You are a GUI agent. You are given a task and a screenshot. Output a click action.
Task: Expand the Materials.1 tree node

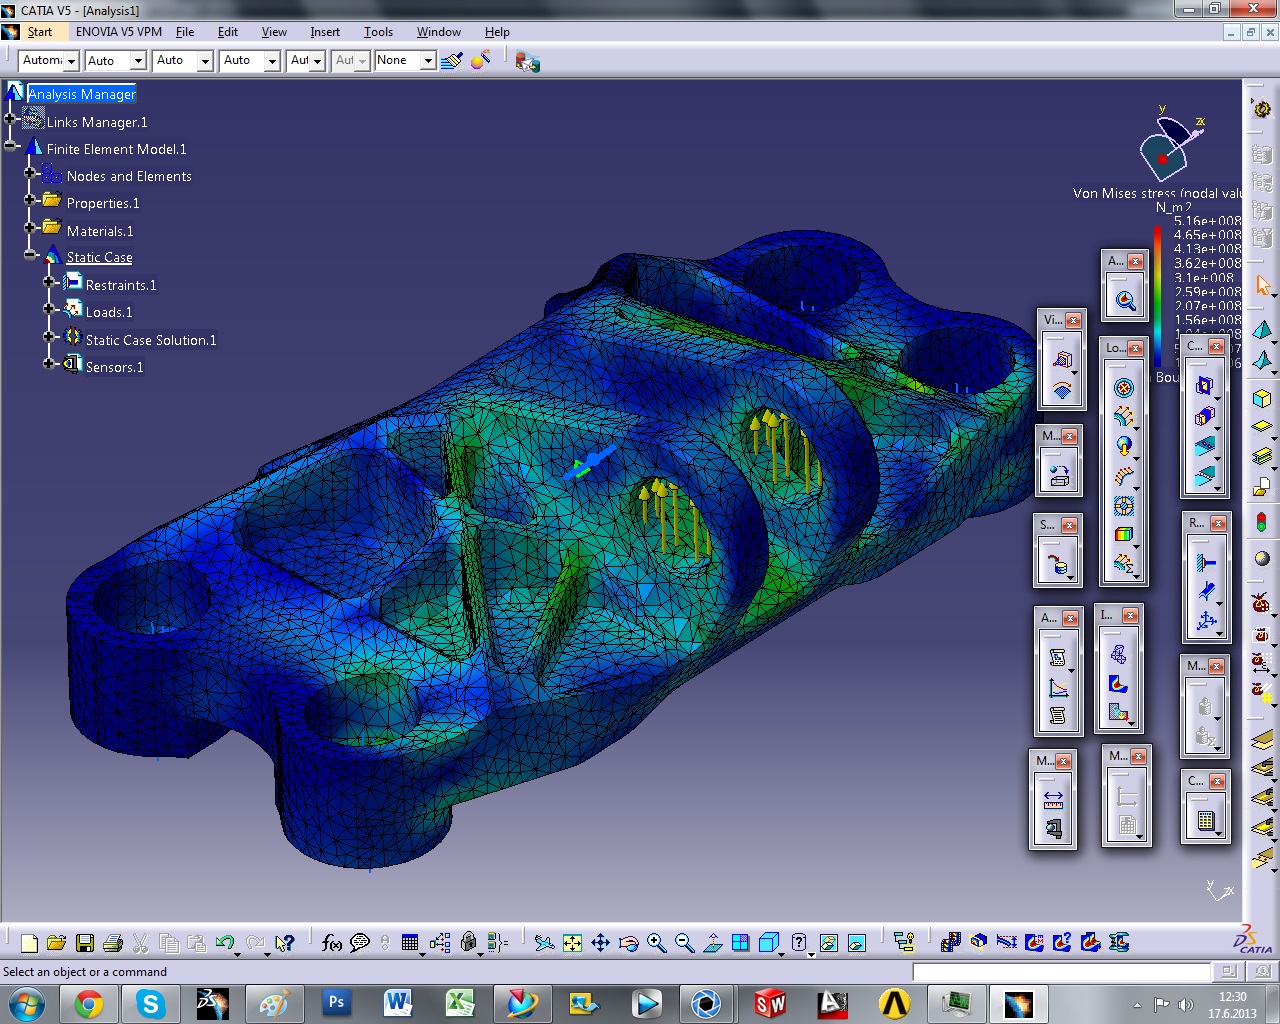click(30, 228)
